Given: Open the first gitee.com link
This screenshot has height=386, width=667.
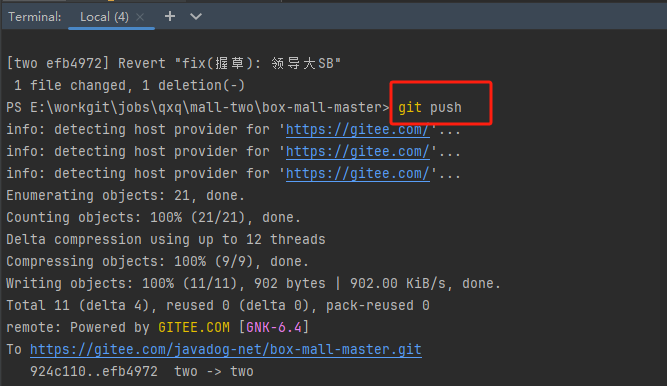Looking at the screenshot, I should tap(357, 129).
